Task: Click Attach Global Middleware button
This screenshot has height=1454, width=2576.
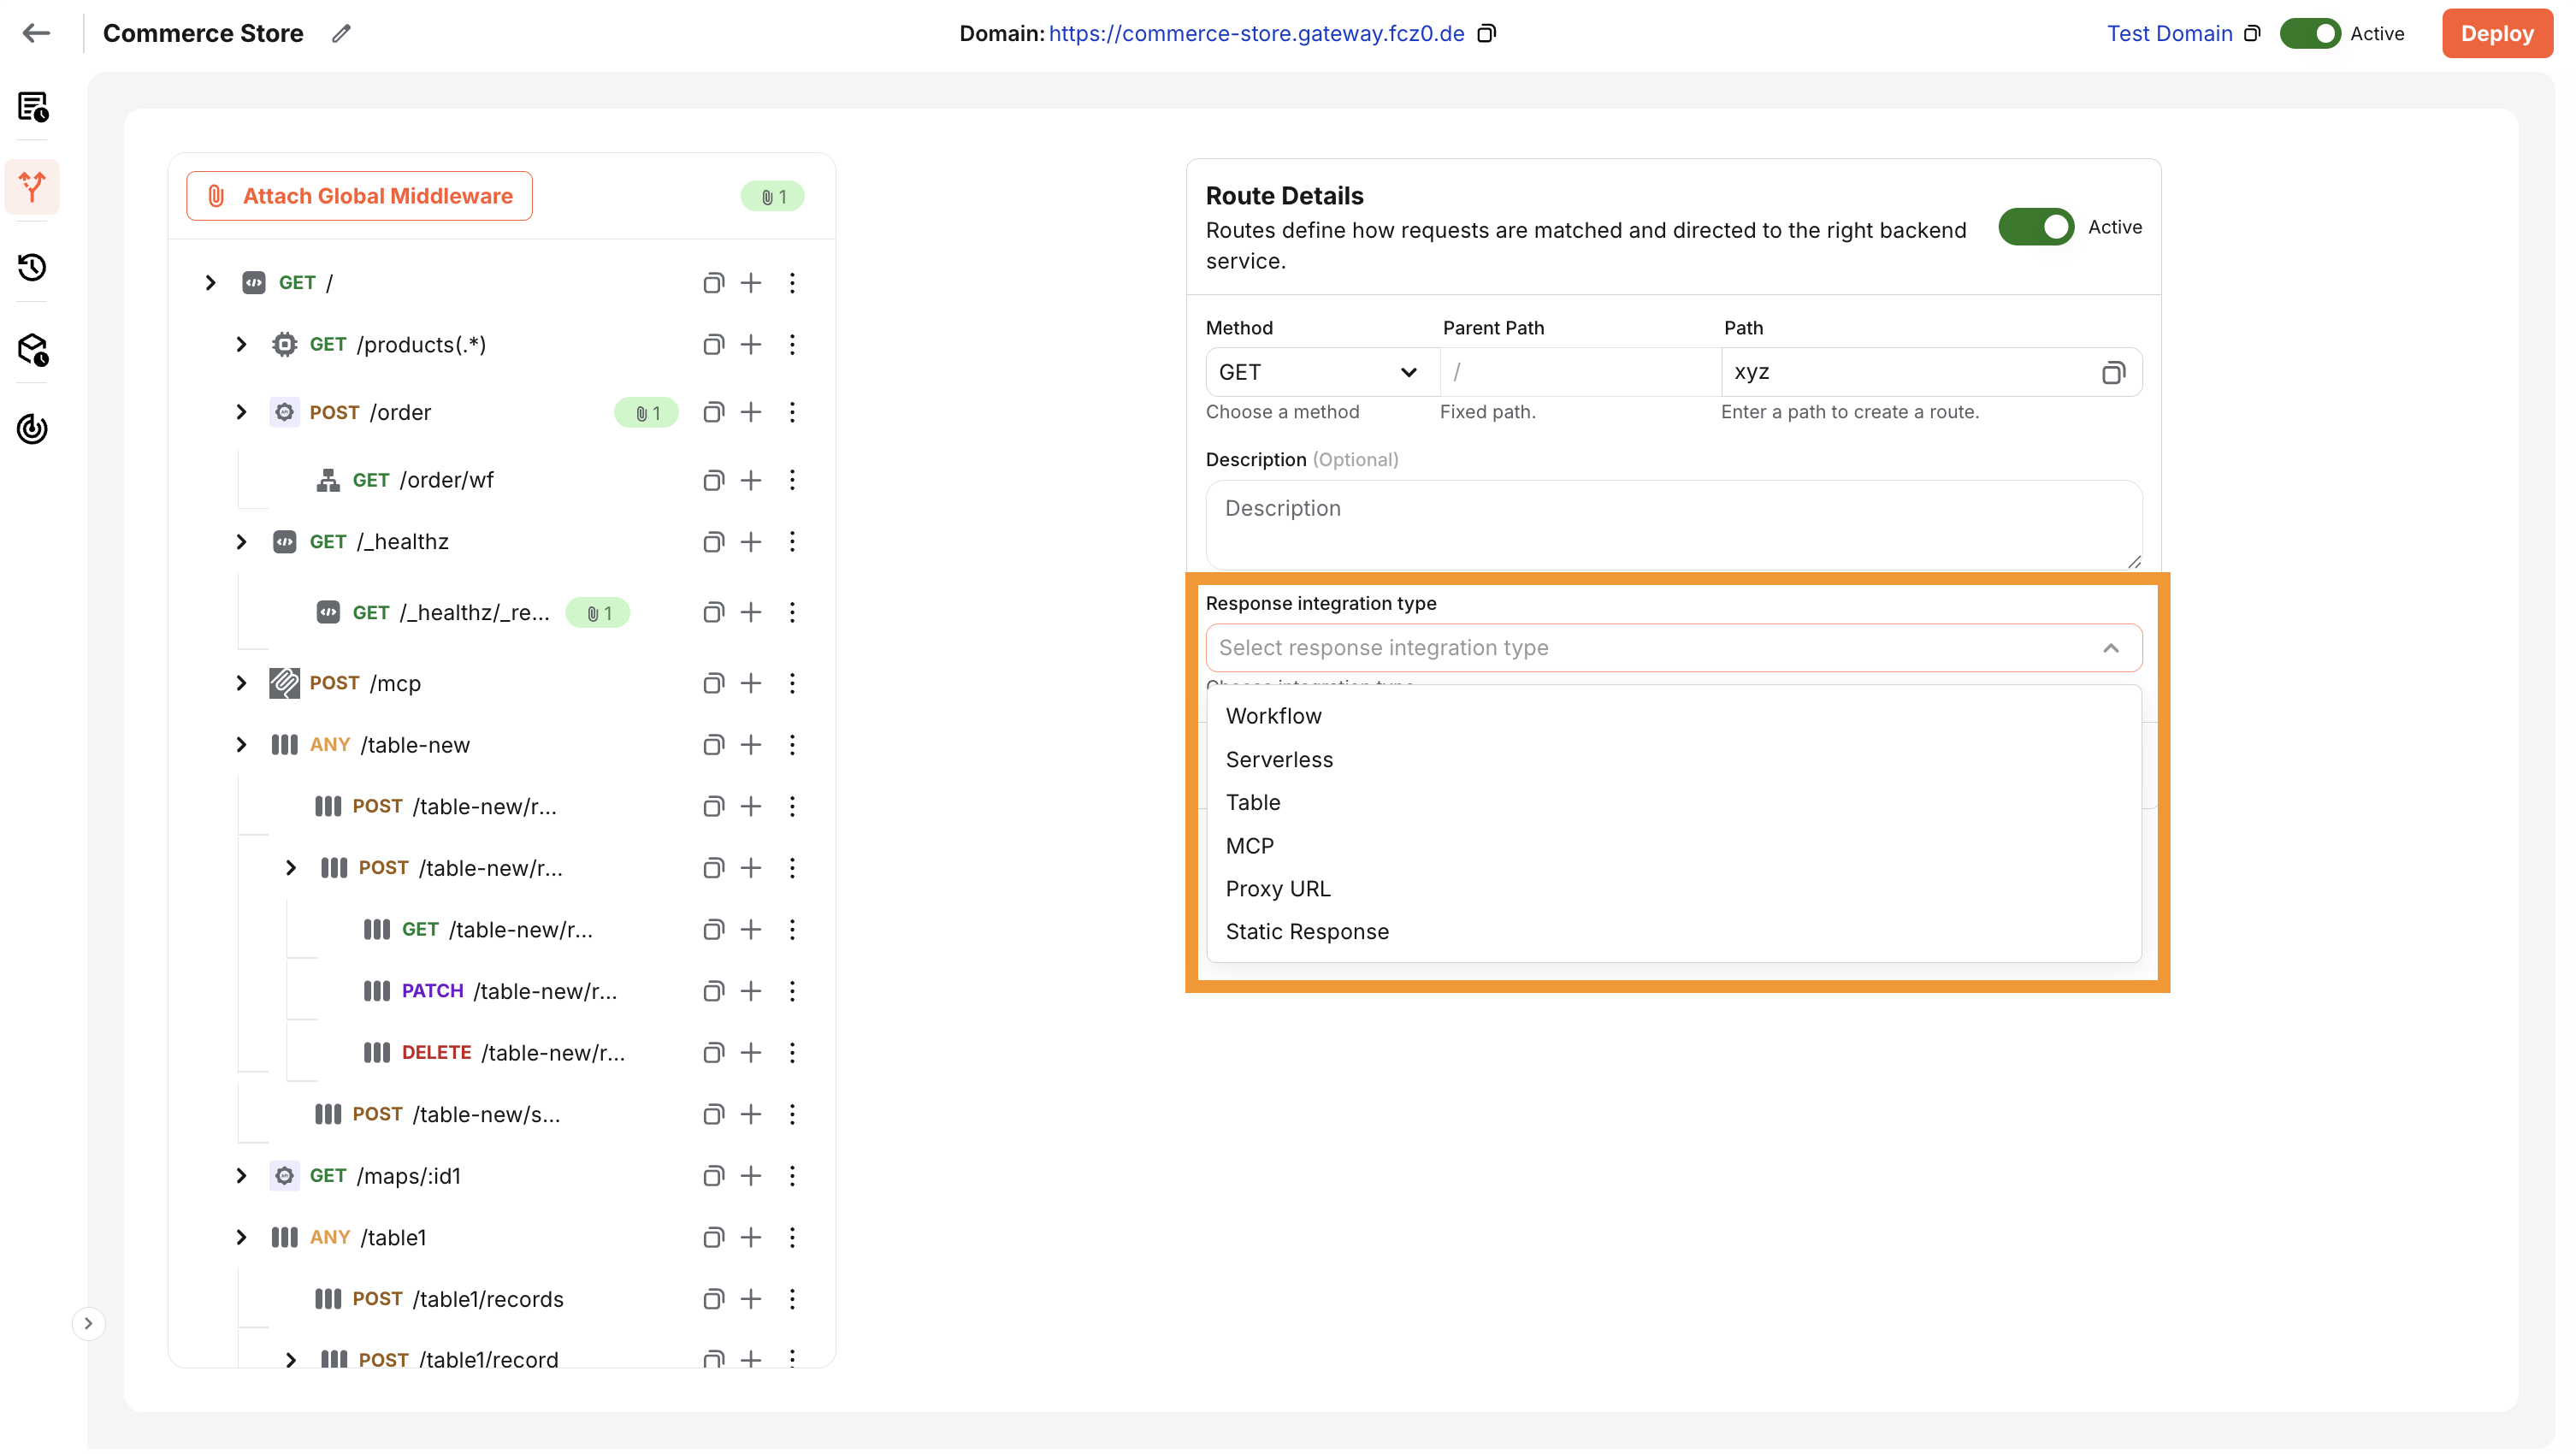Action: pos(359,196)
